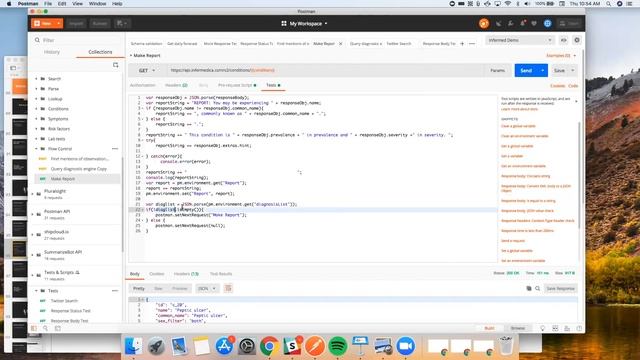Image resolution: width=640 pixels, height=360 pixels.
Task: Open the blue user avatar menu
Action: (x=547, y=24)
